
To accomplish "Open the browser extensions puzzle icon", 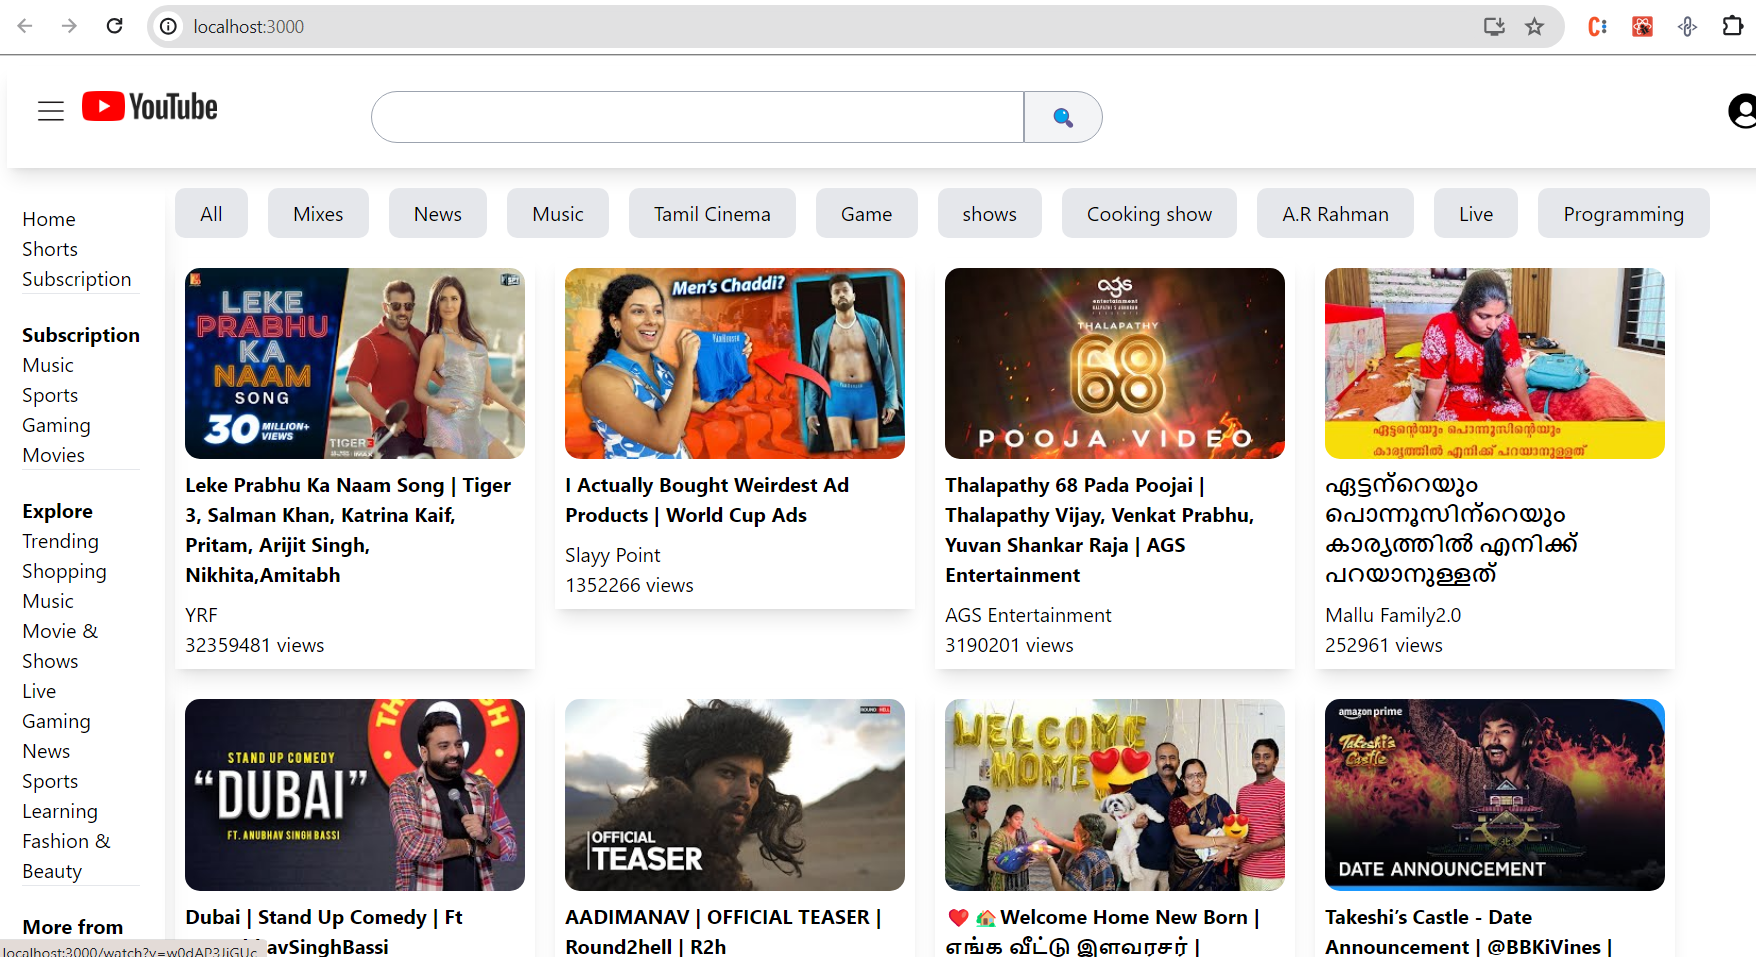I will pyautogui.click(x=1732, y=27).
